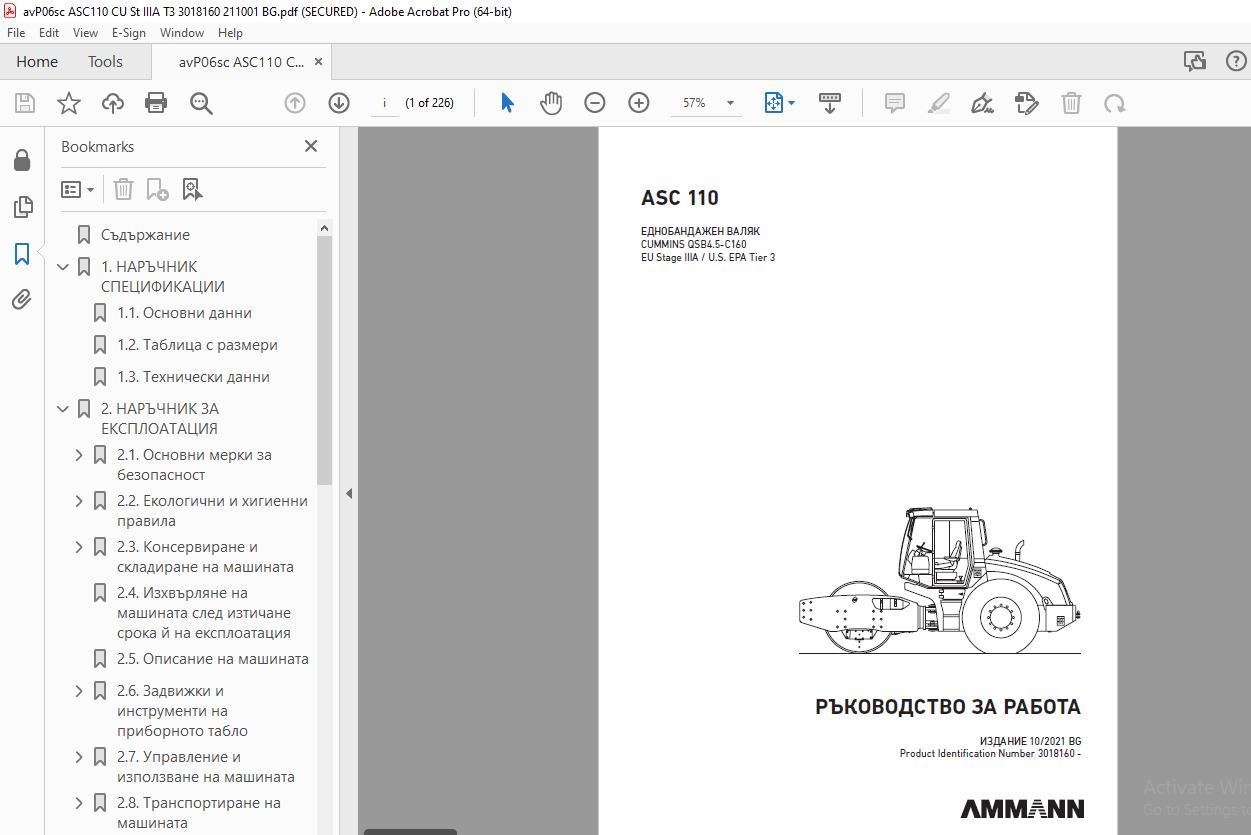
Task: Open the File menu
Action: tap(16, 32)
